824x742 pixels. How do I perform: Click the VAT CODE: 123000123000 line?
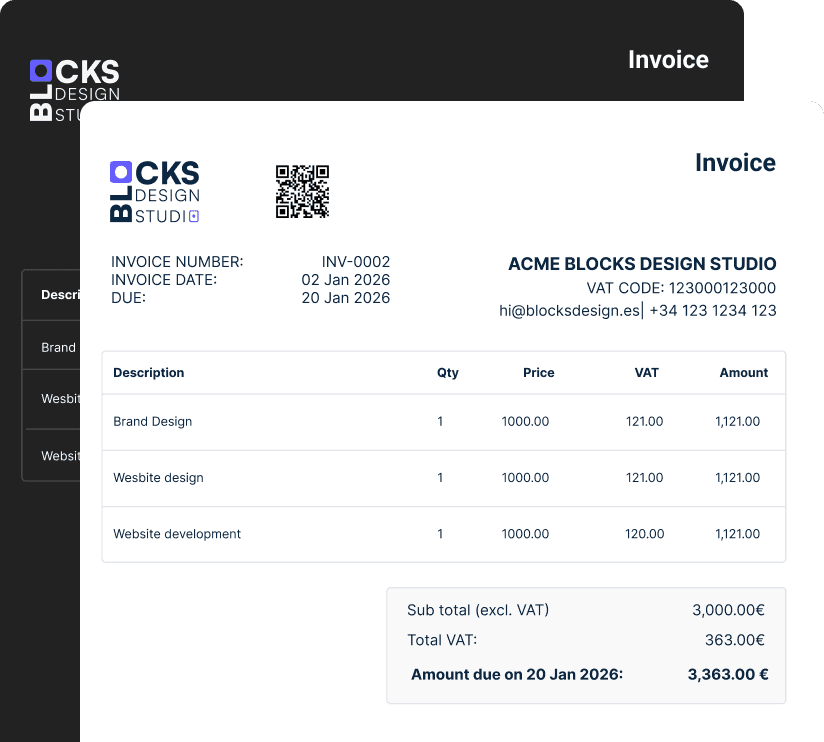click(681, 288)
